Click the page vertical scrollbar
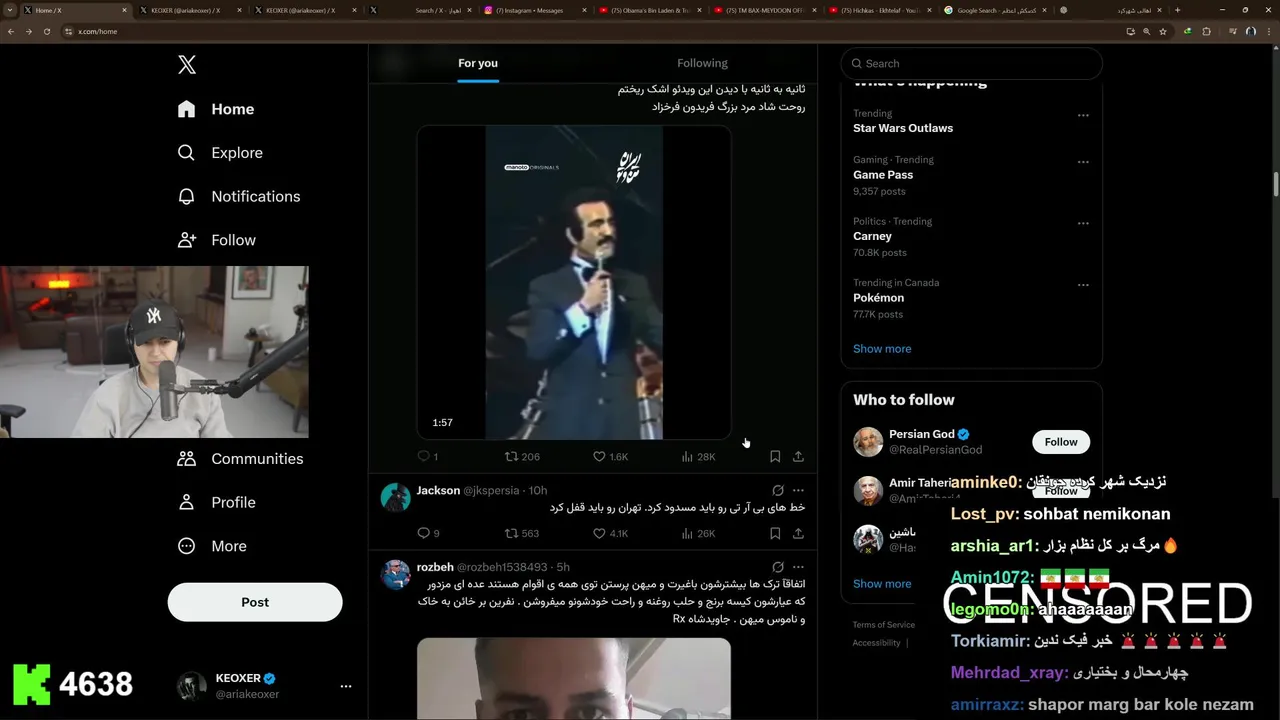Image resolution: width=1280 pixels, height=720 pixels. point(1275,185)
